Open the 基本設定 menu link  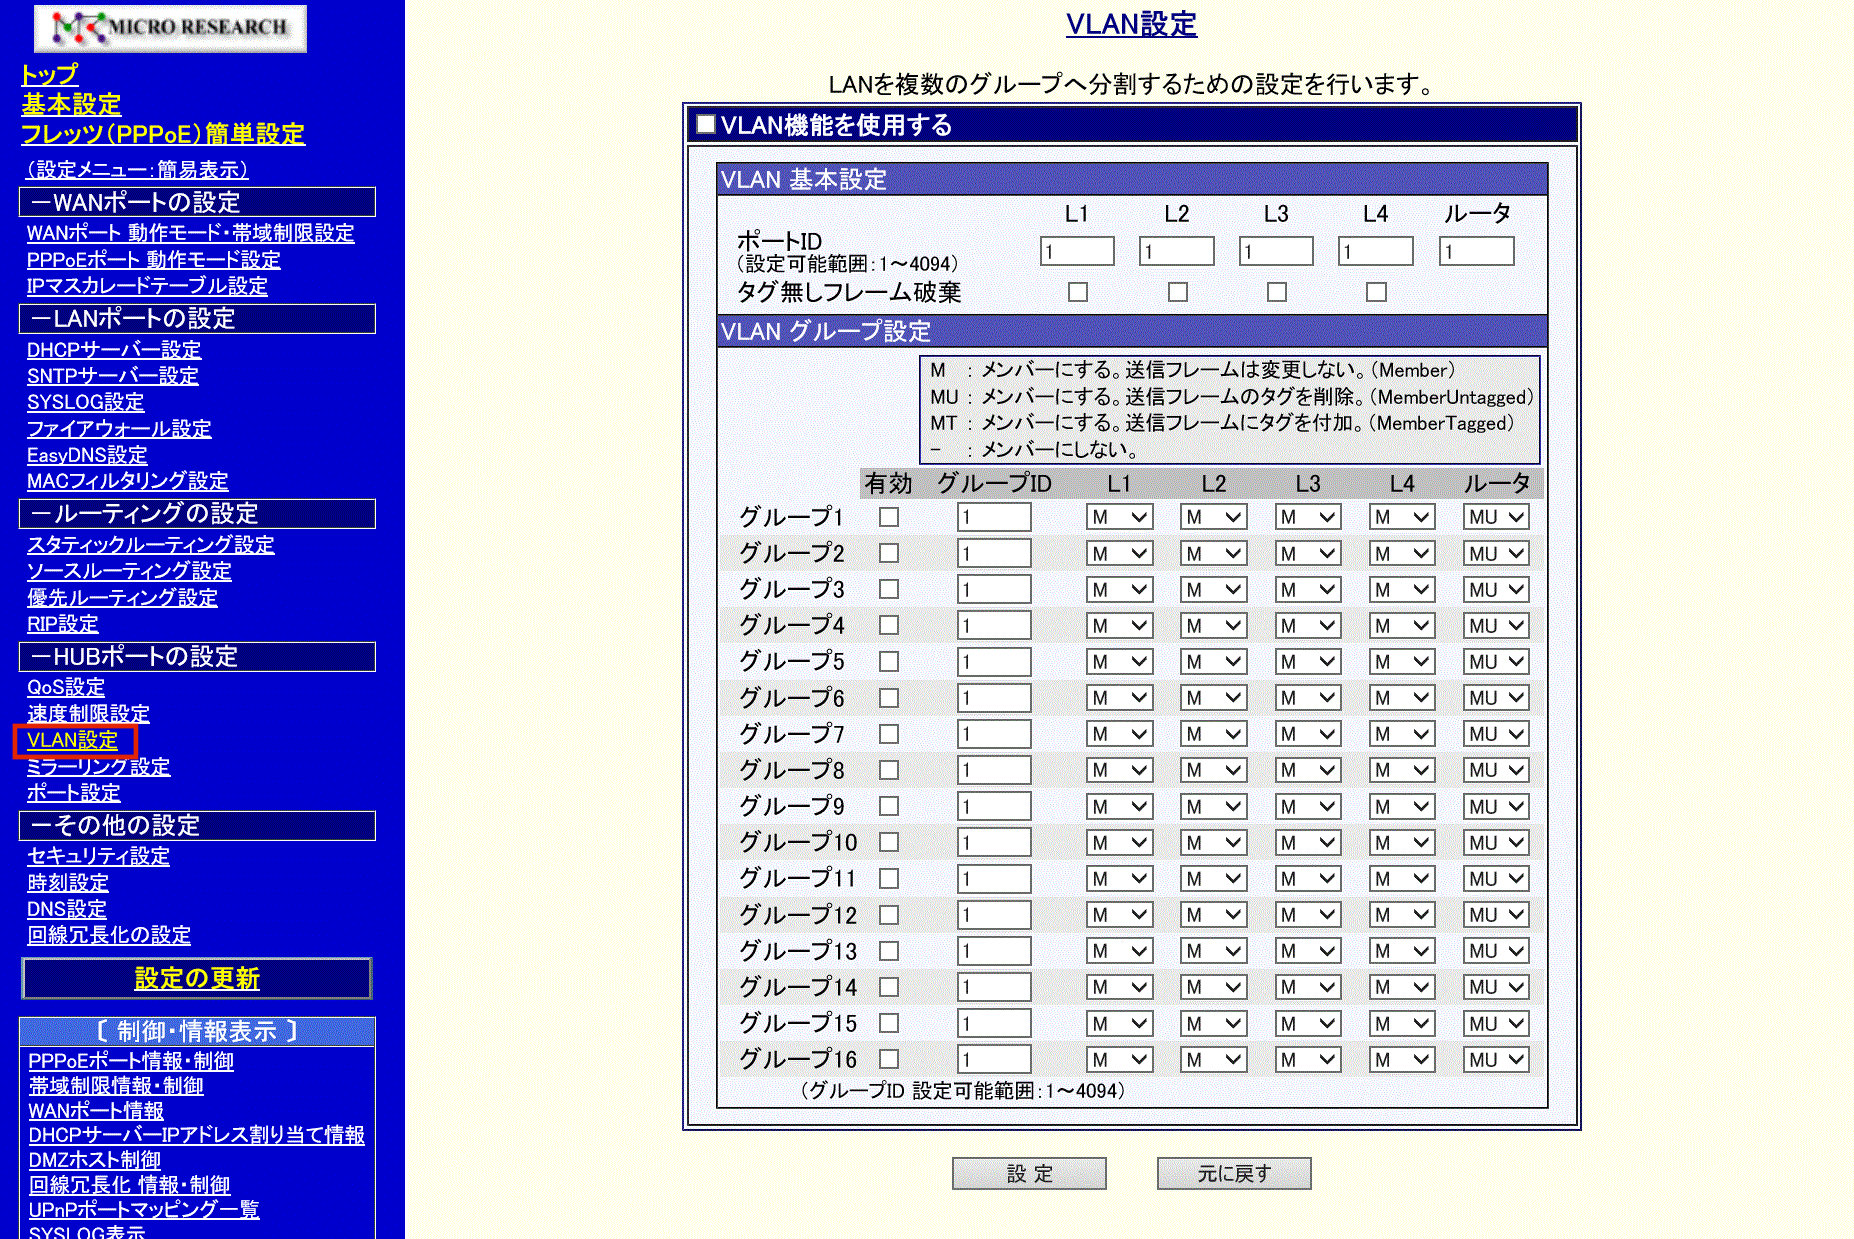pos(71,104)
